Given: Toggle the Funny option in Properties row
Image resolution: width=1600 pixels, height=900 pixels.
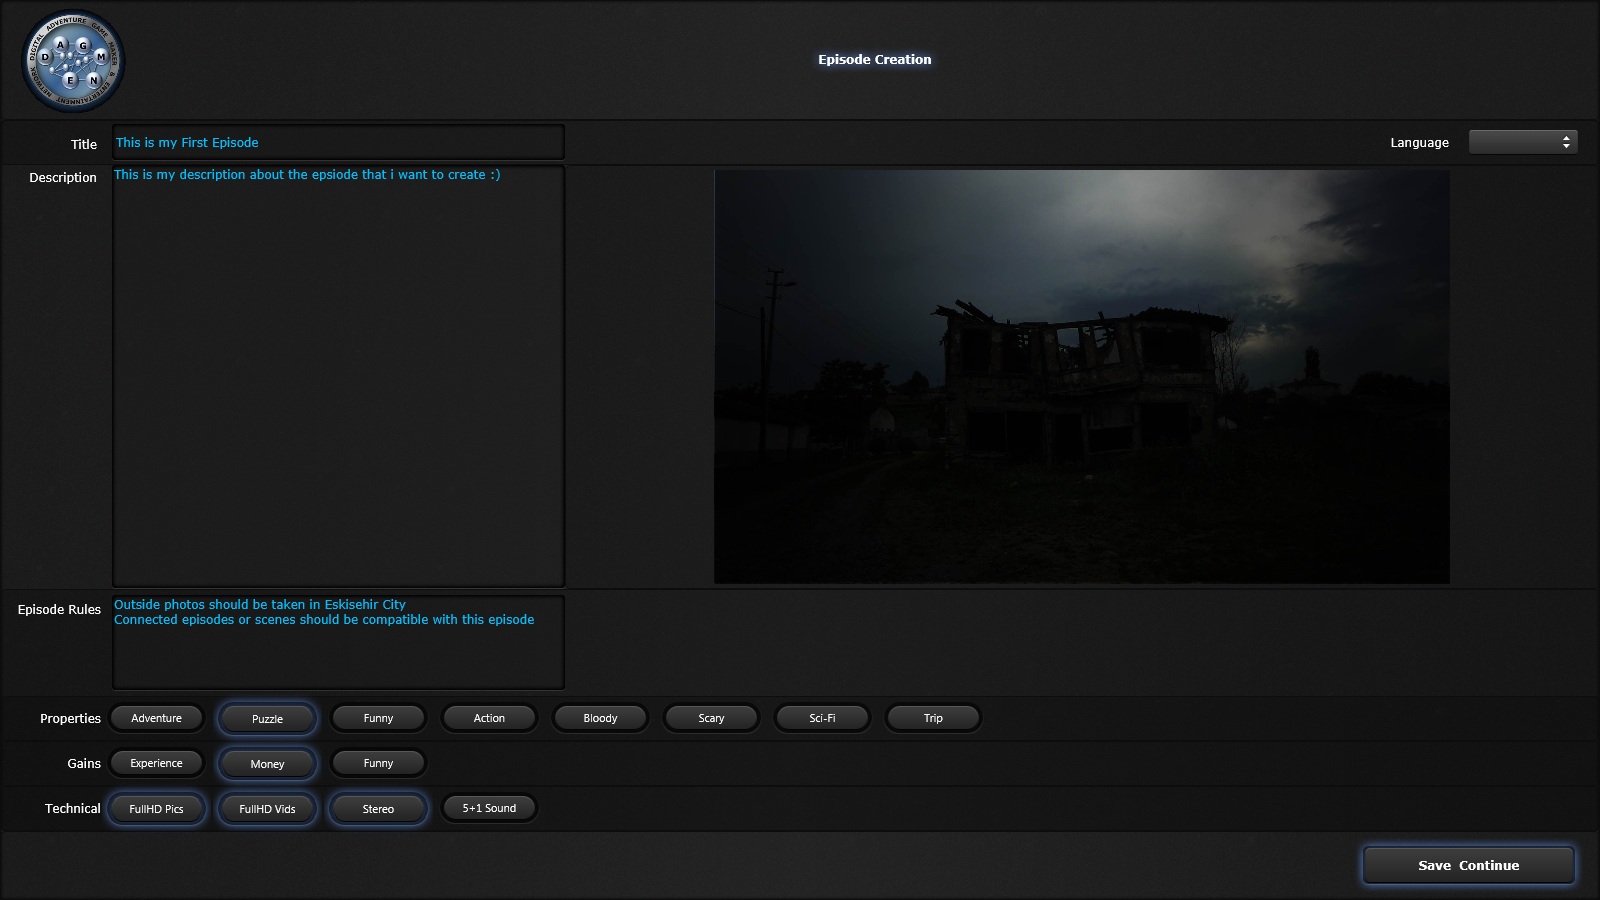Looking at the screenshot, I should [378, 718].
